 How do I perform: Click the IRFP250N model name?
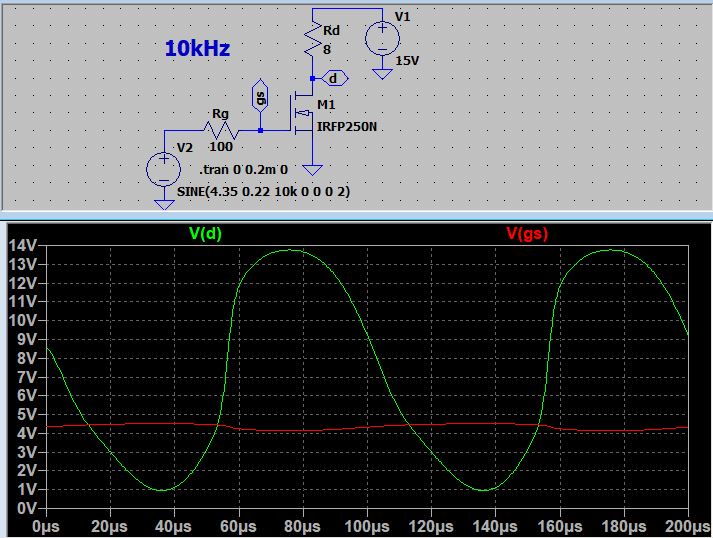(x=347, y=126)
